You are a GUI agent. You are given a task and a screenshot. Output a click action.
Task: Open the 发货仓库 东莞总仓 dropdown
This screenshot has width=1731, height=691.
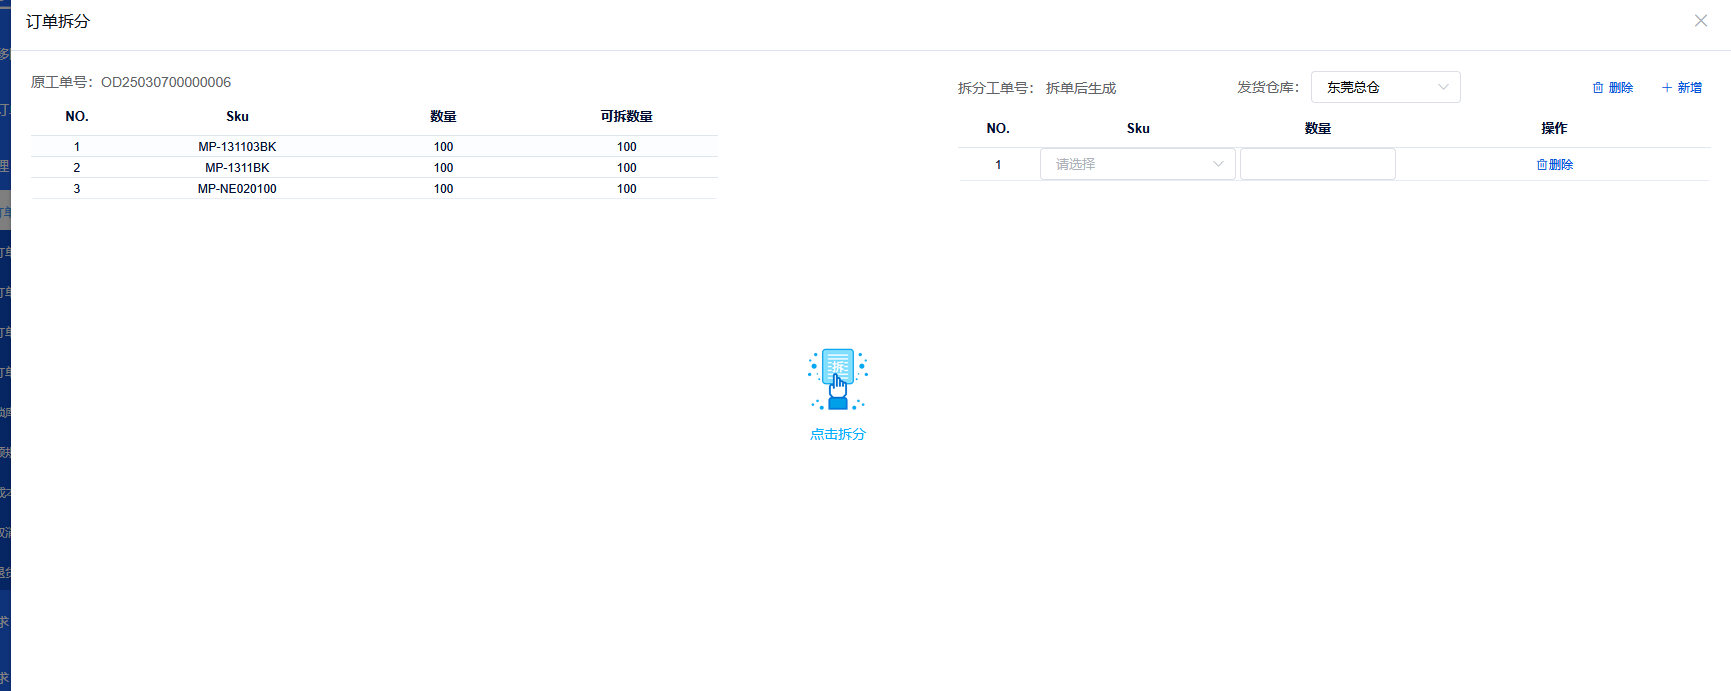1385,87
